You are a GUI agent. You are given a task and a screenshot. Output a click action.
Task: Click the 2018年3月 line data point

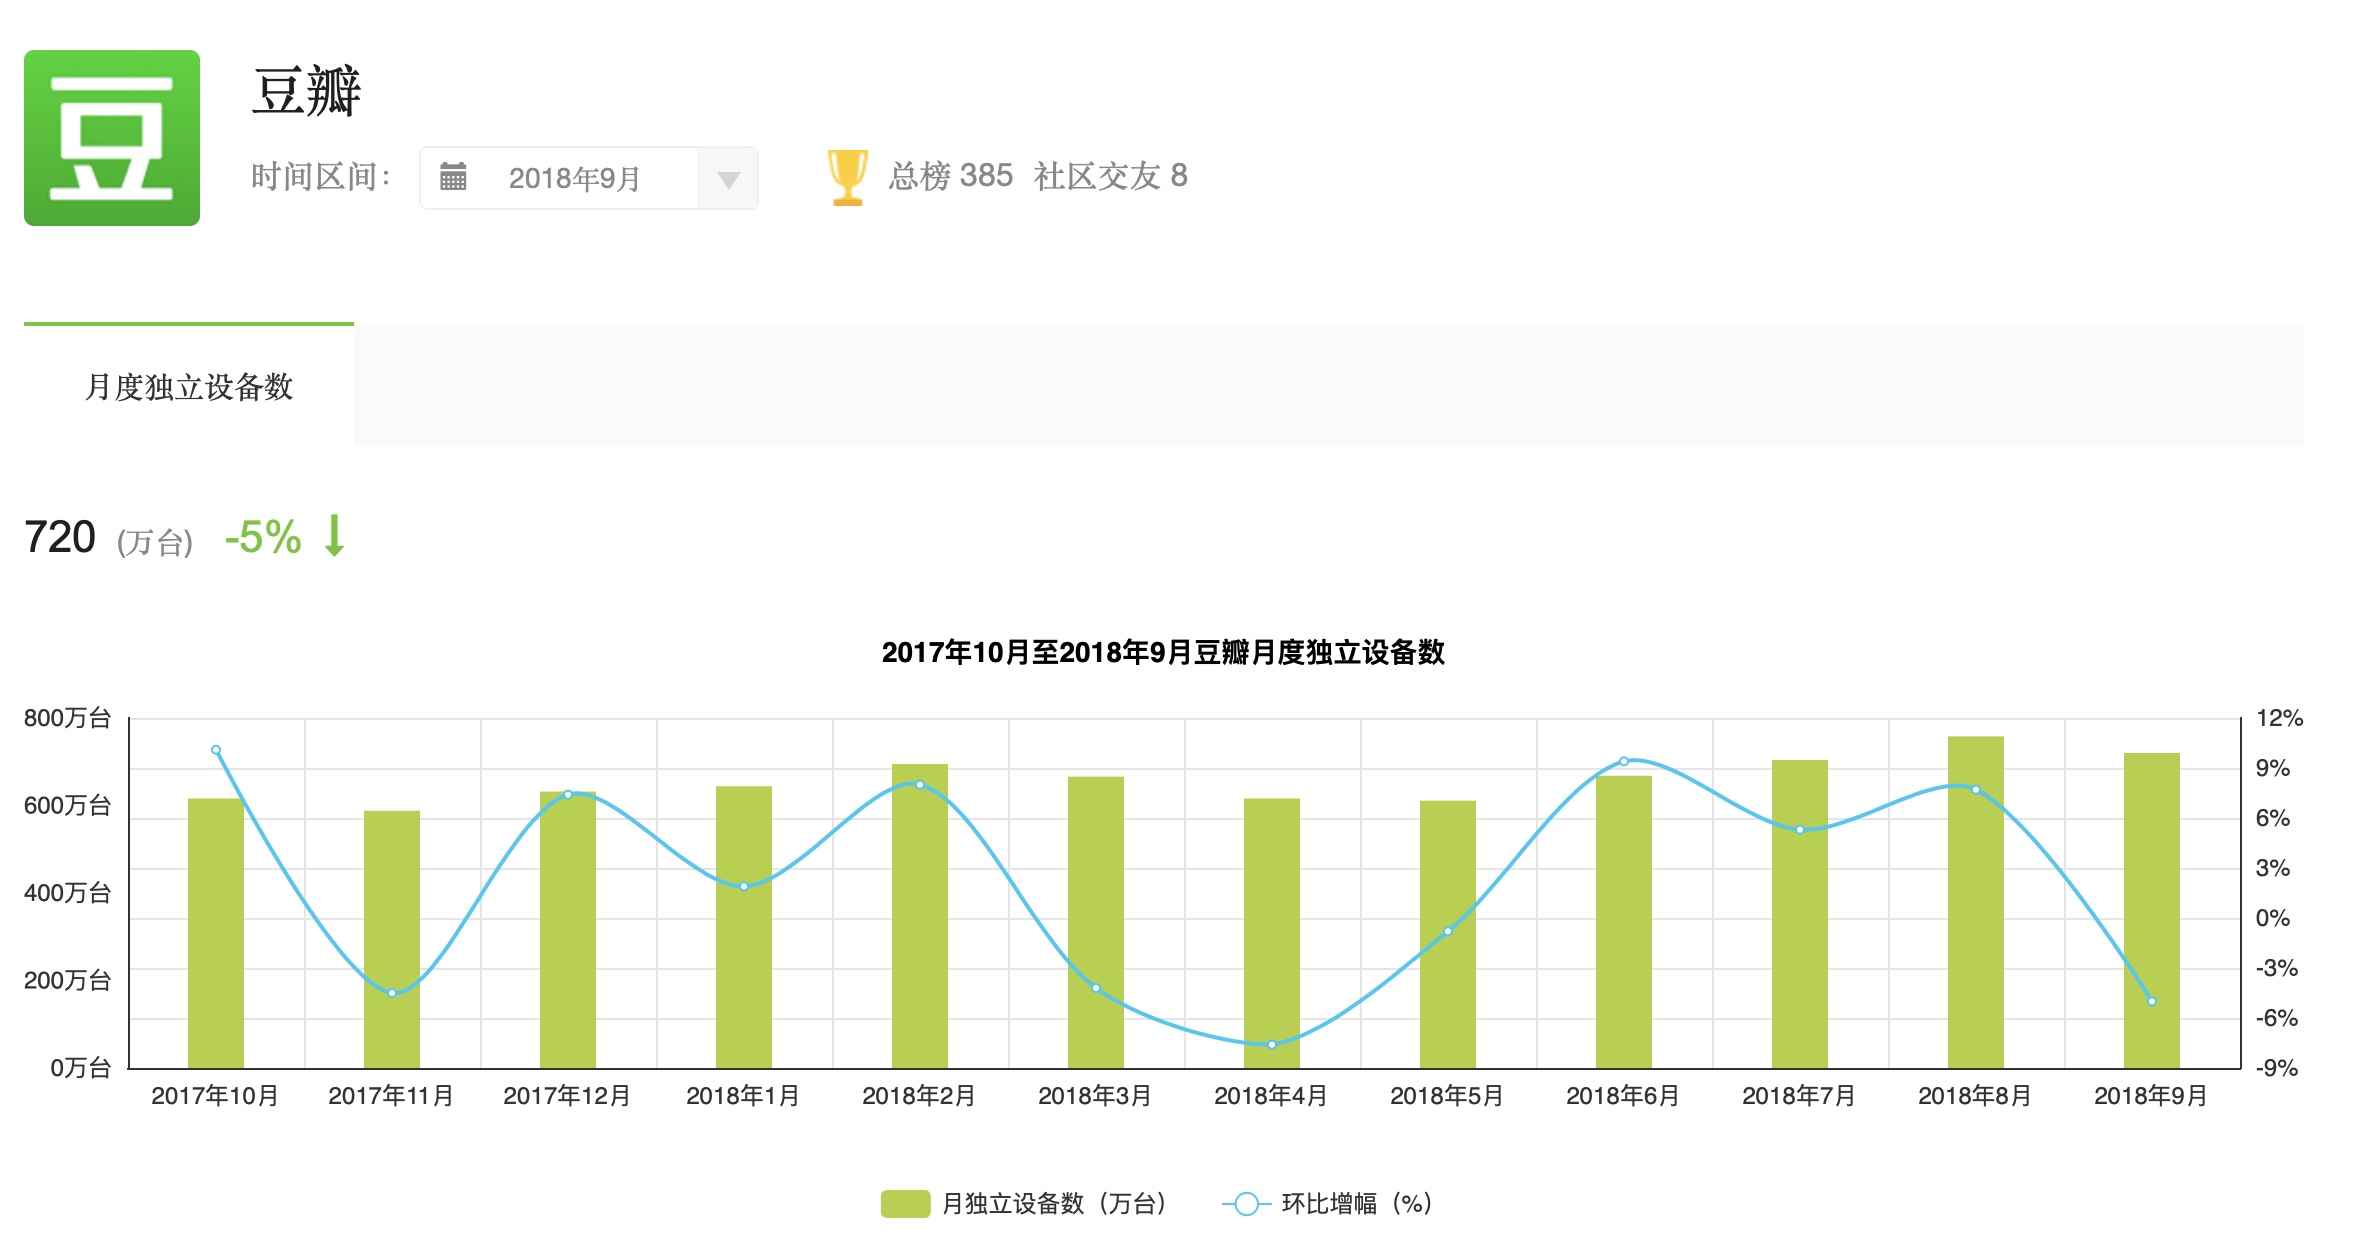(x=1096, y=988)
